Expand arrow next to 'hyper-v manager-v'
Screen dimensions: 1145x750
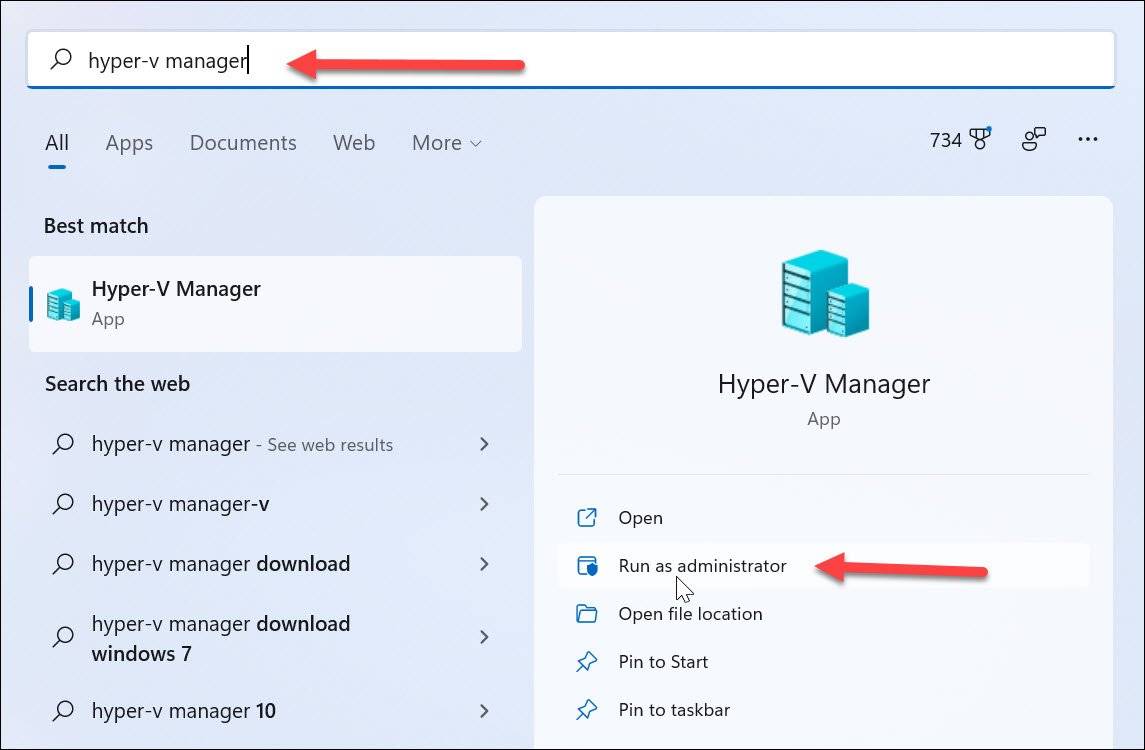483,504
